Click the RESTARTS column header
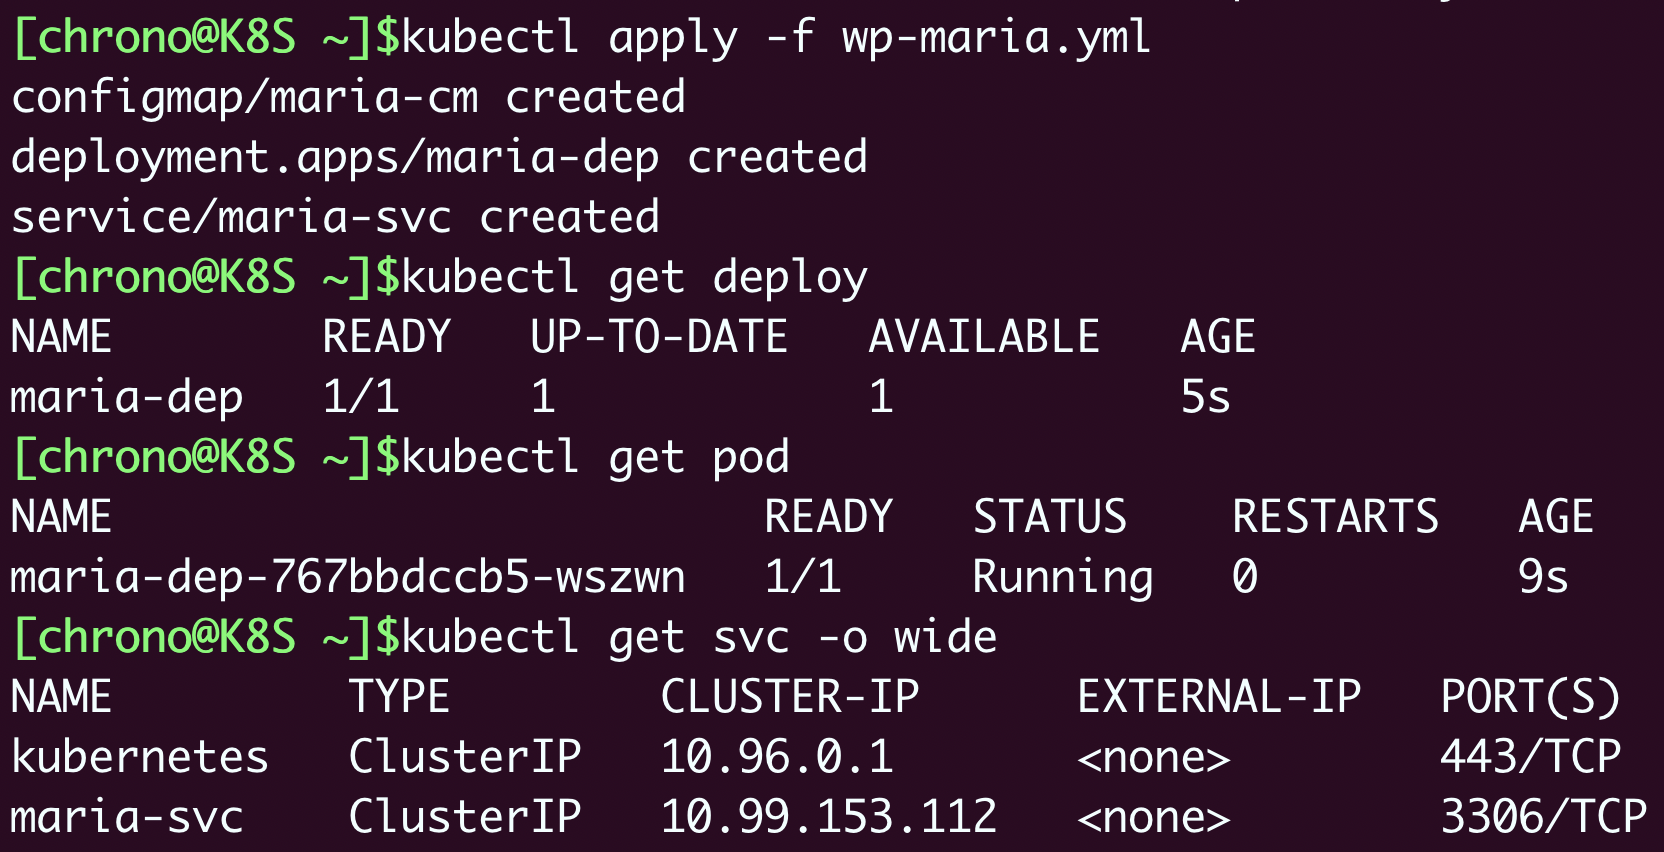 tap(1334, 518)
